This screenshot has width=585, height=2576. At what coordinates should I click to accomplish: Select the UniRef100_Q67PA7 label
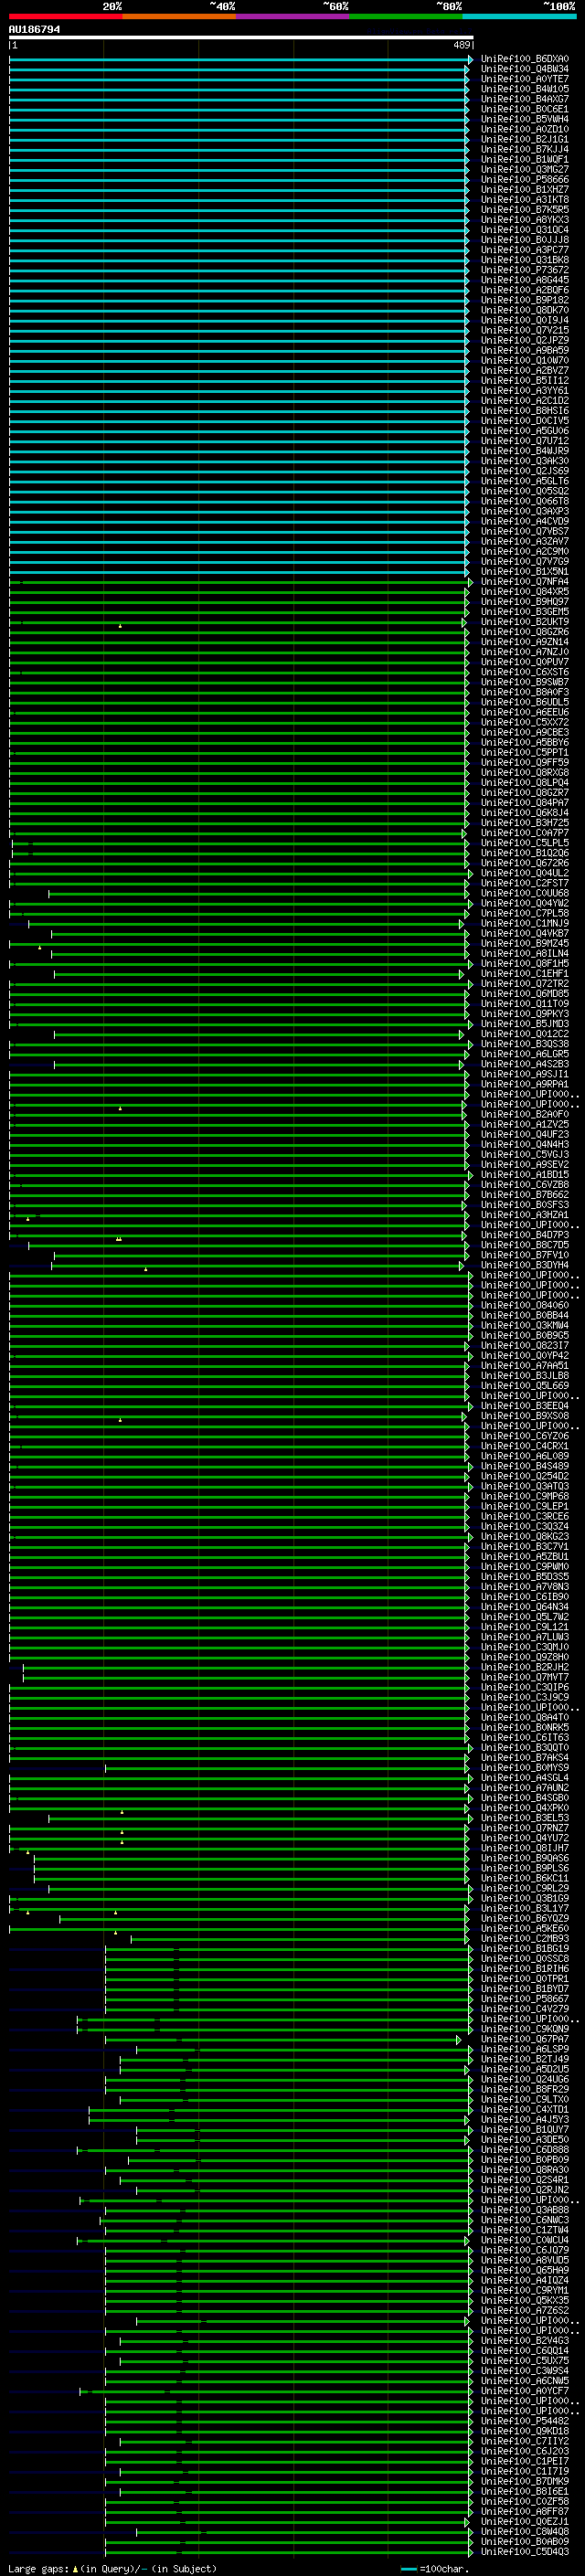click(525, 2040)
